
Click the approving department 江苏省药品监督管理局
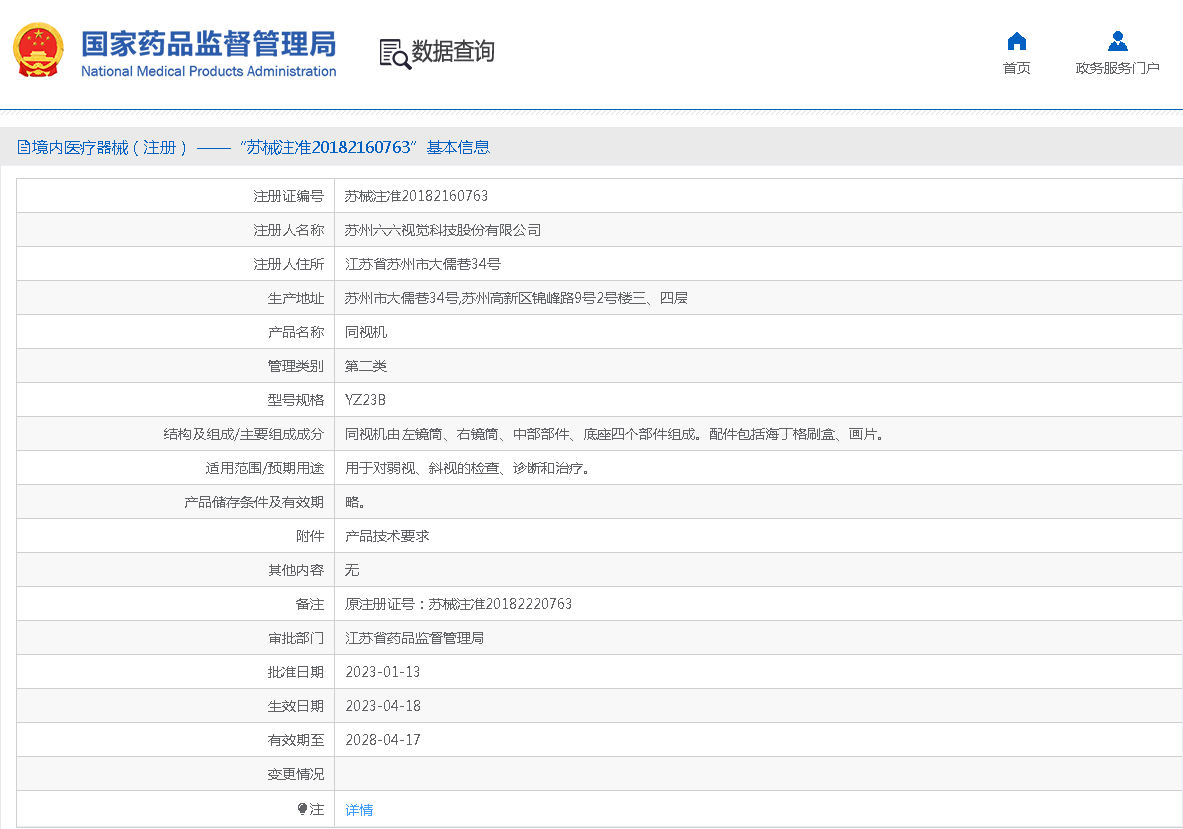coord(414,638)
